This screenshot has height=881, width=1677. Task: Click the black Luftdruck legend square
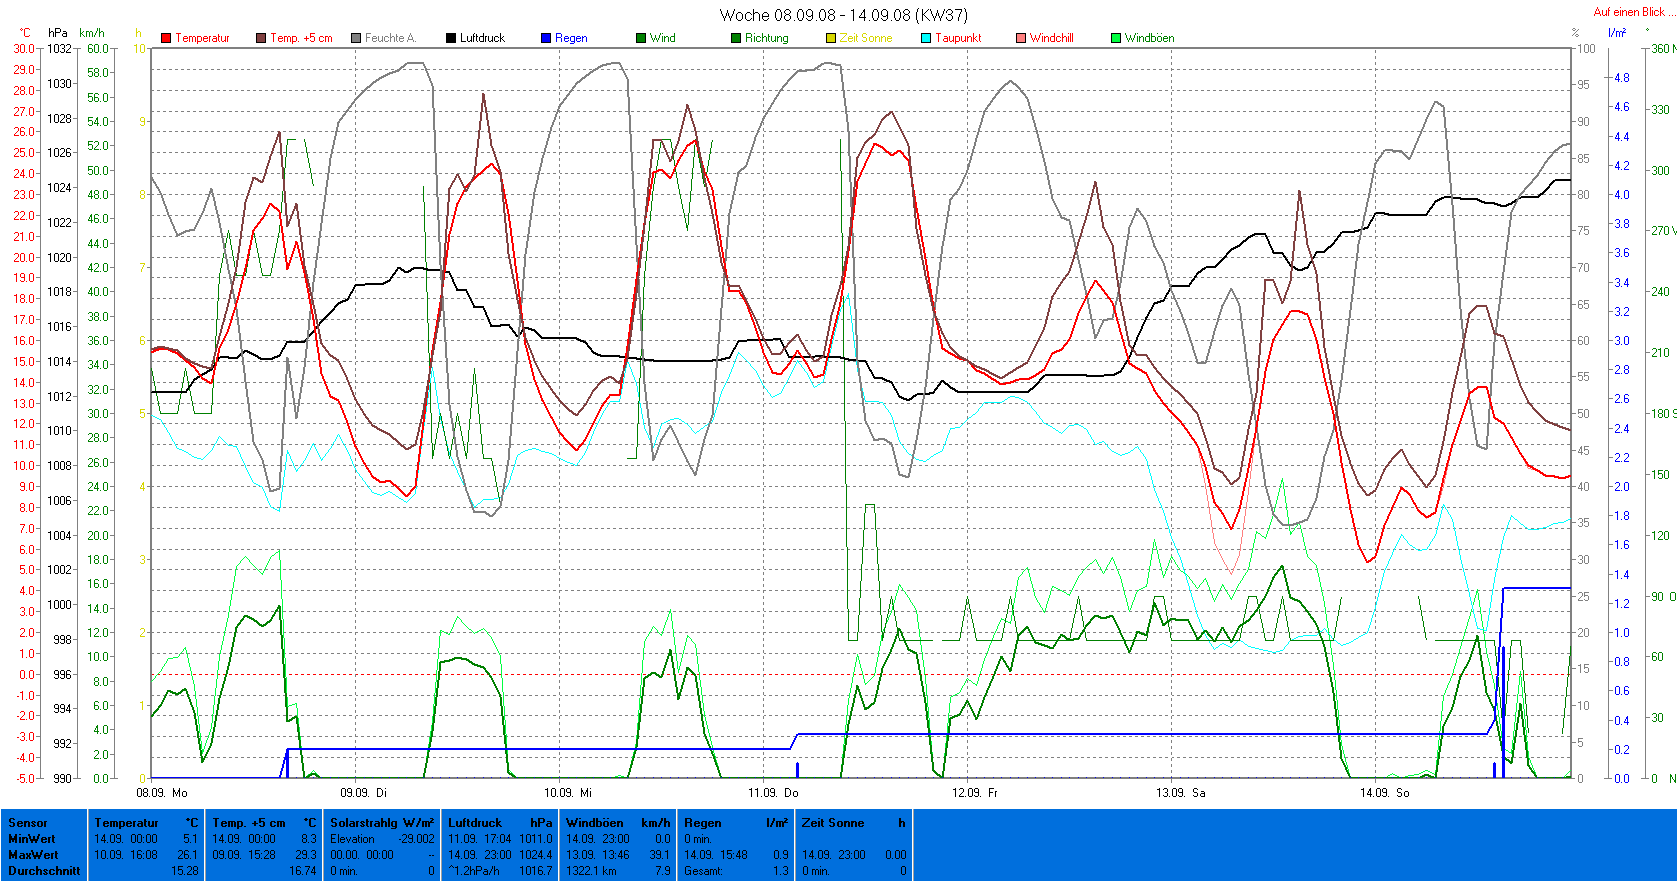click(x=451, y=38)
